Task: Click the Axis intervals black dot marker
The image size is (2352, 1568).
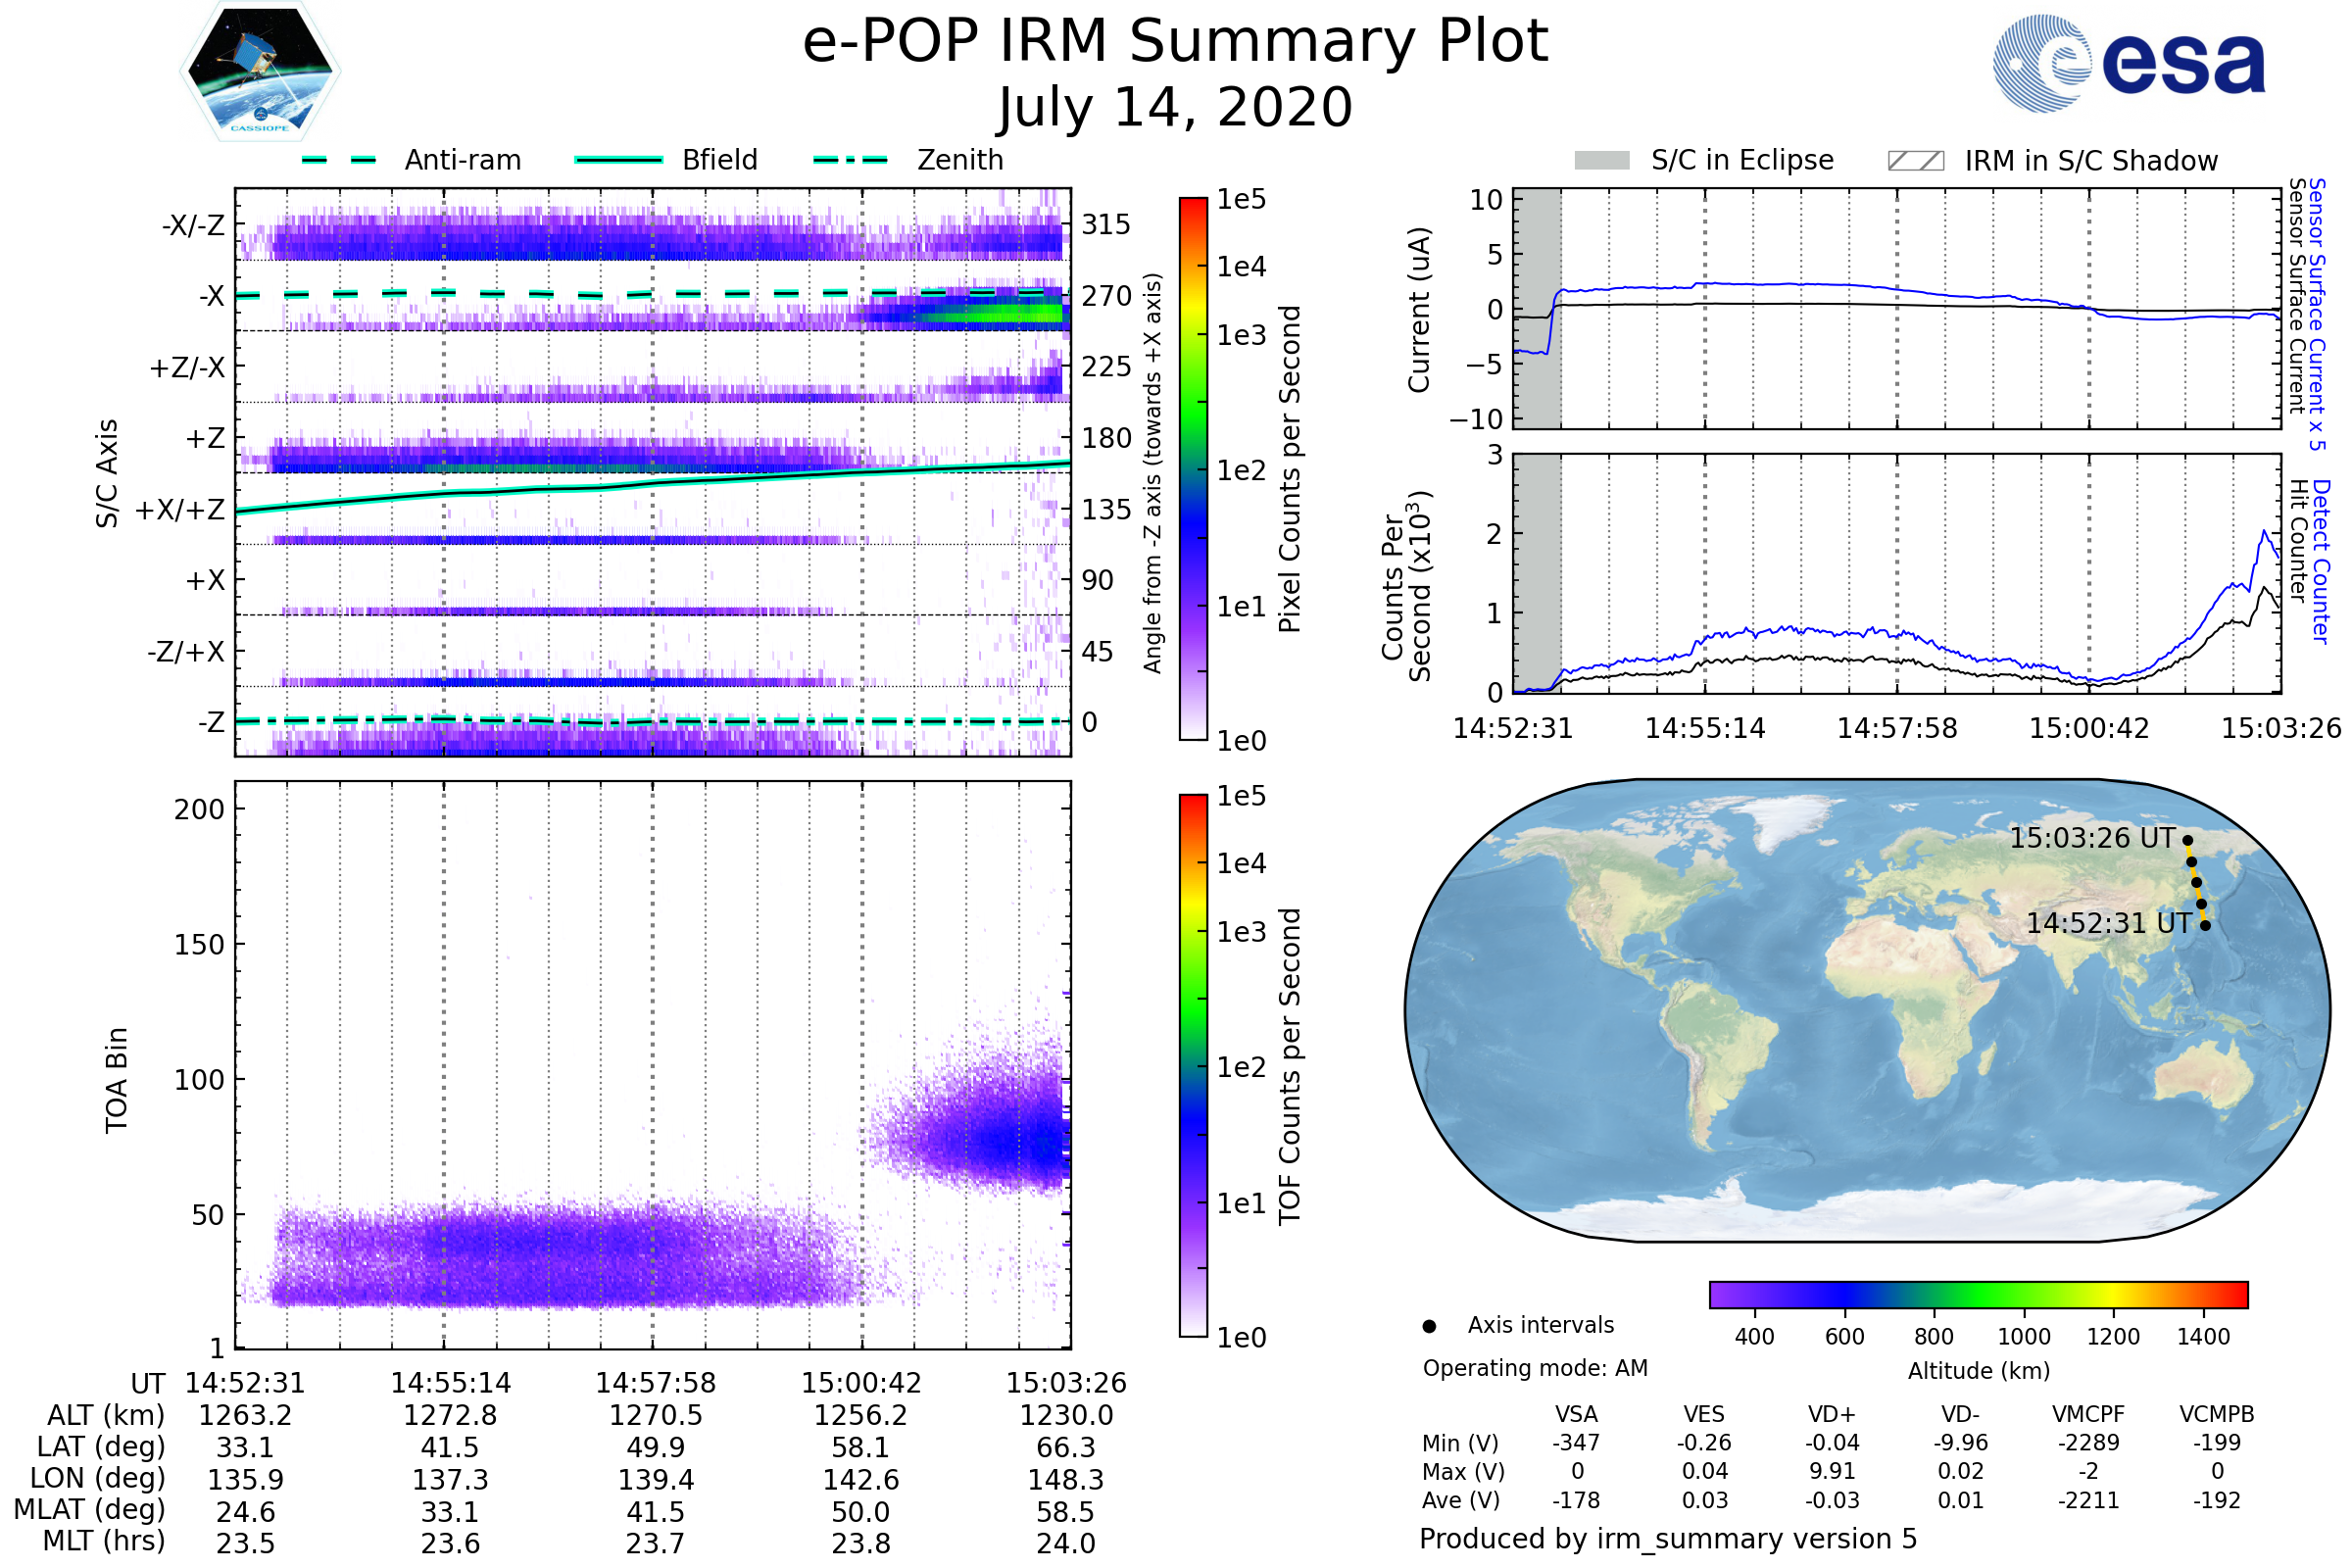Action: point(1430,1327)
